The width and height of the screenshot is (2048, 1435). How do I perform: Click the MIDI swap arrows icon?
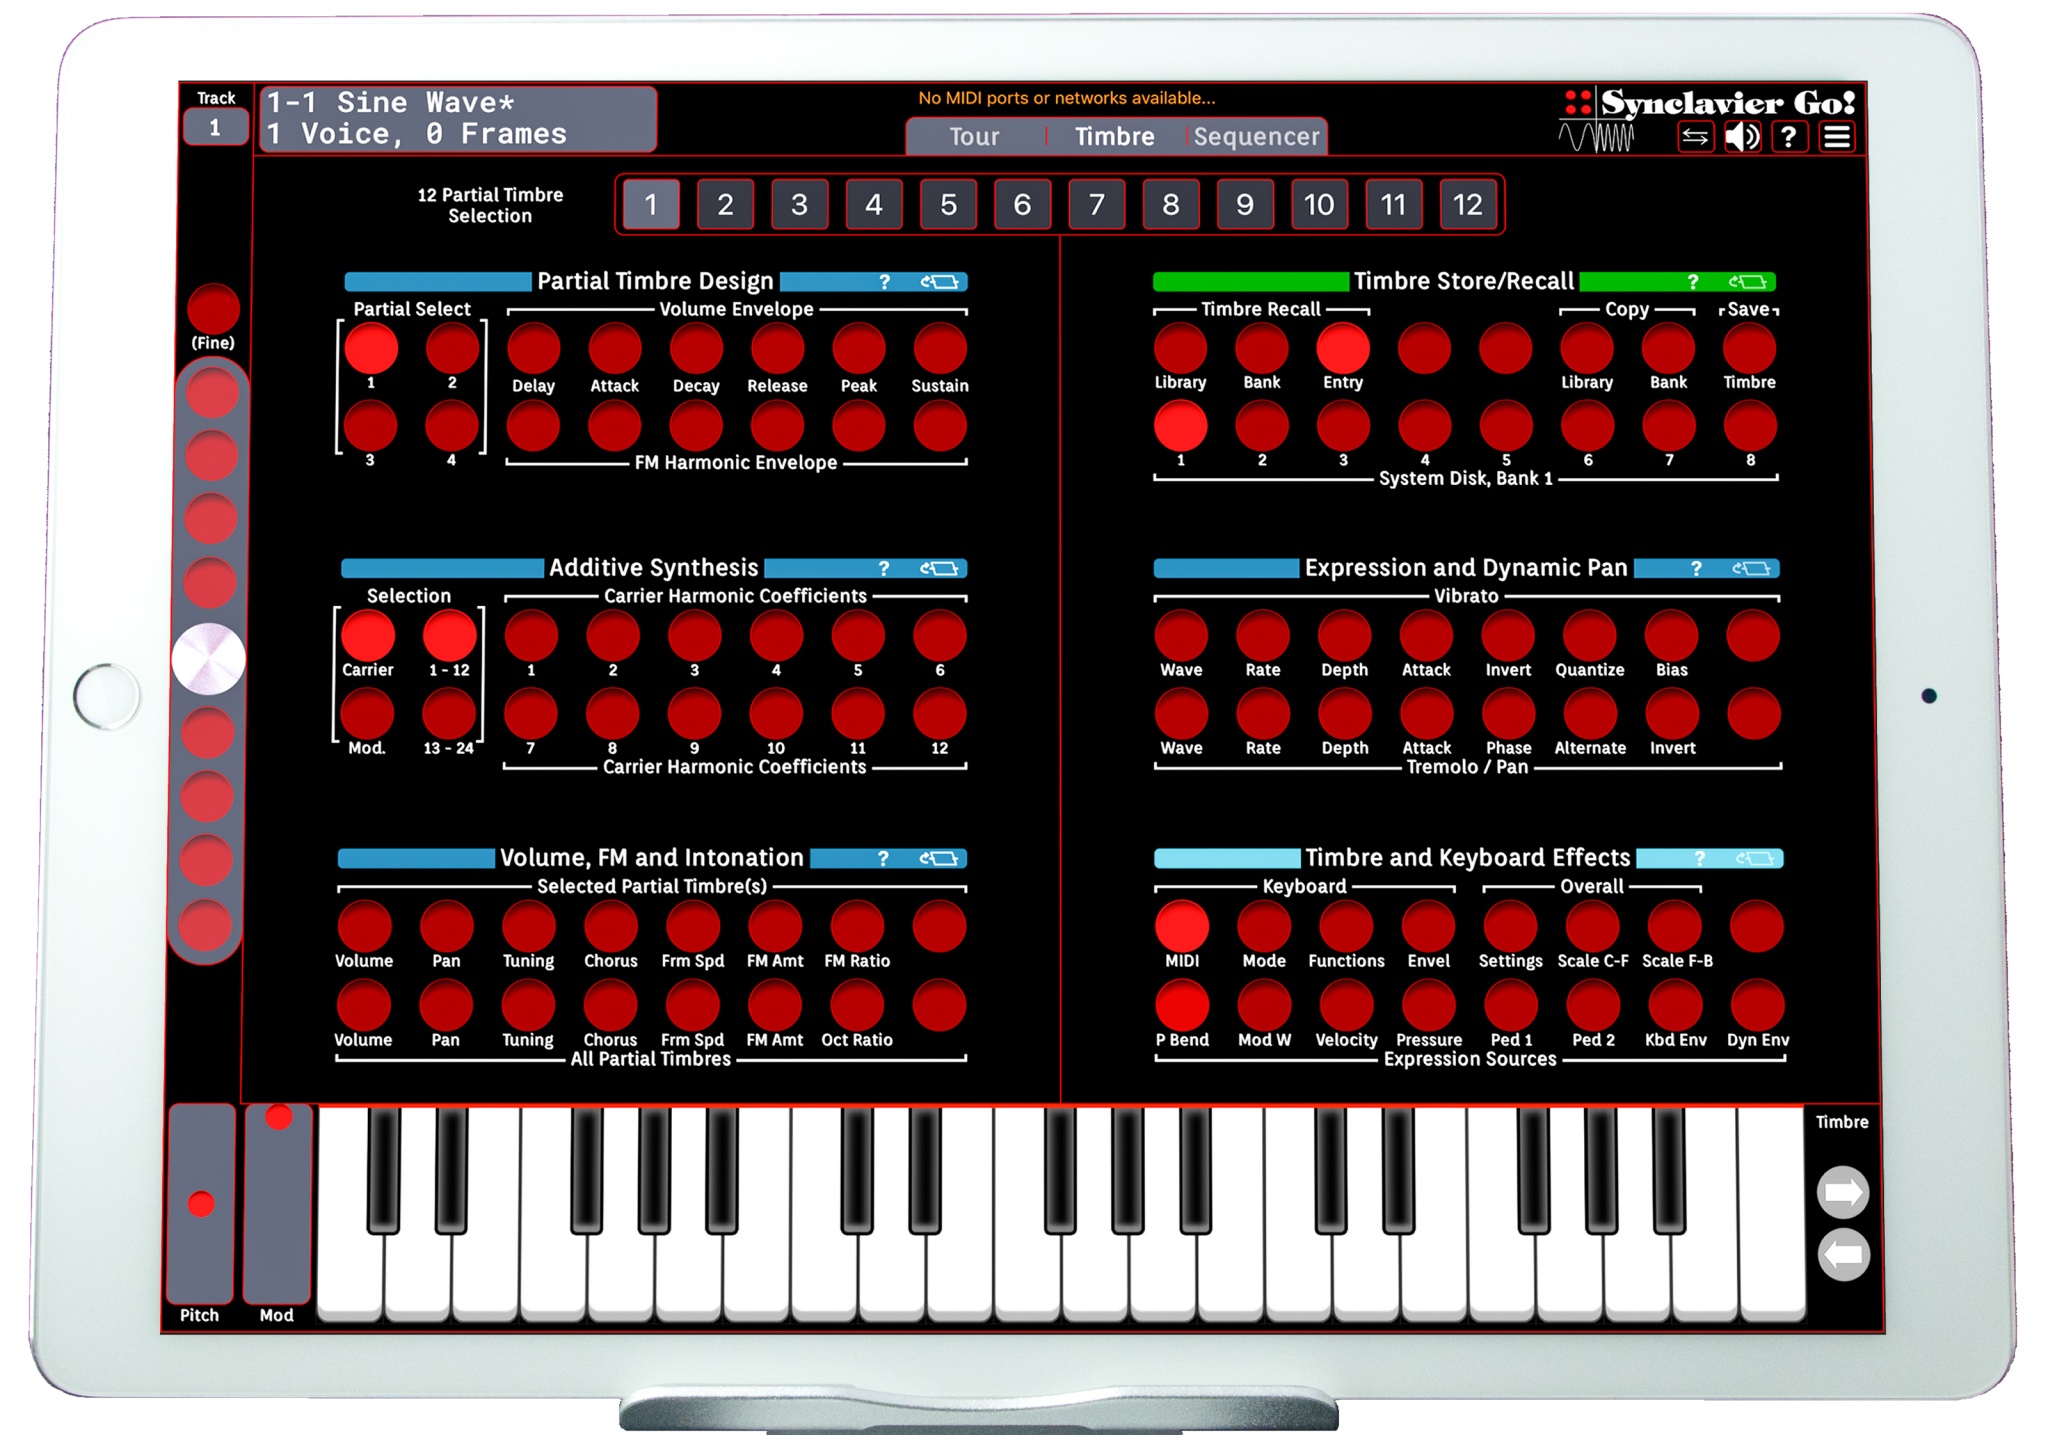tap(1695, 136)
